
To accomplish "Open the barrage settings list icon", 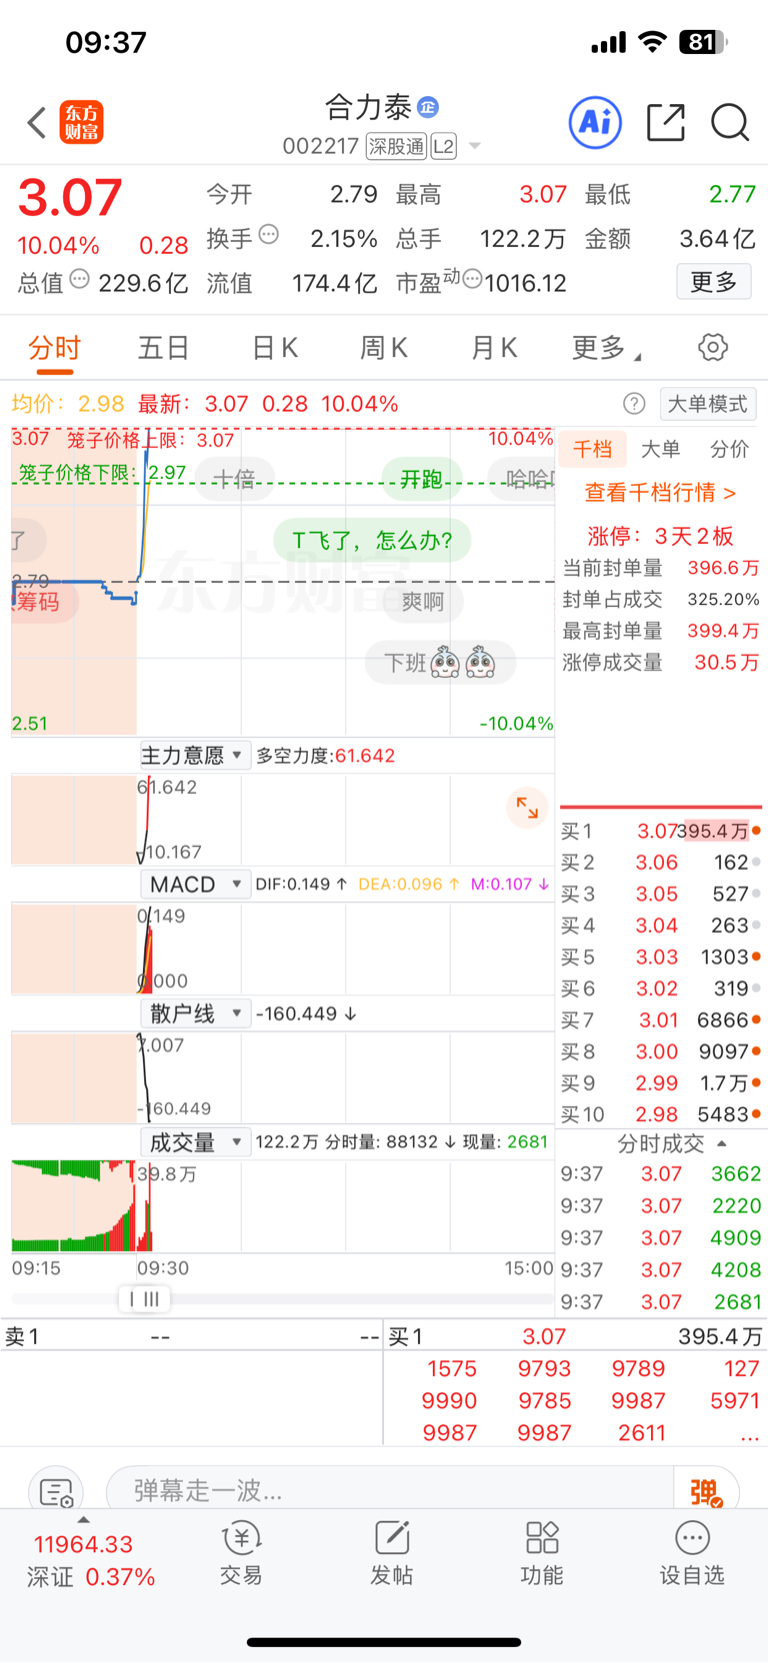I will tap(56, 1492).
